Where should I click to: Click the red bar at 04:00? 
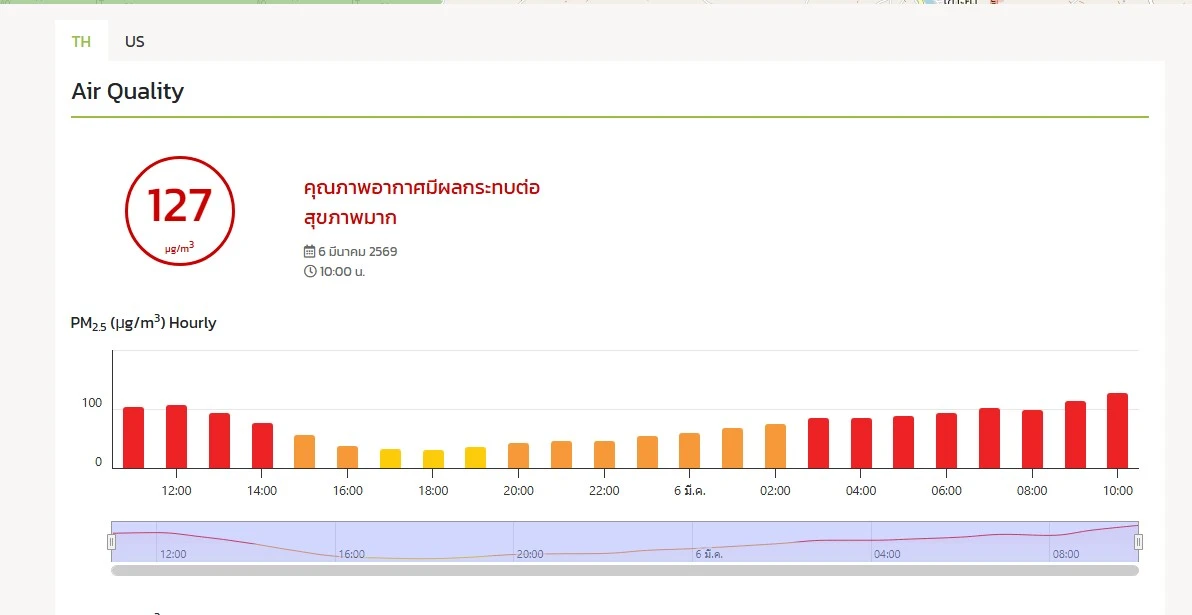[x=861, y=443]
